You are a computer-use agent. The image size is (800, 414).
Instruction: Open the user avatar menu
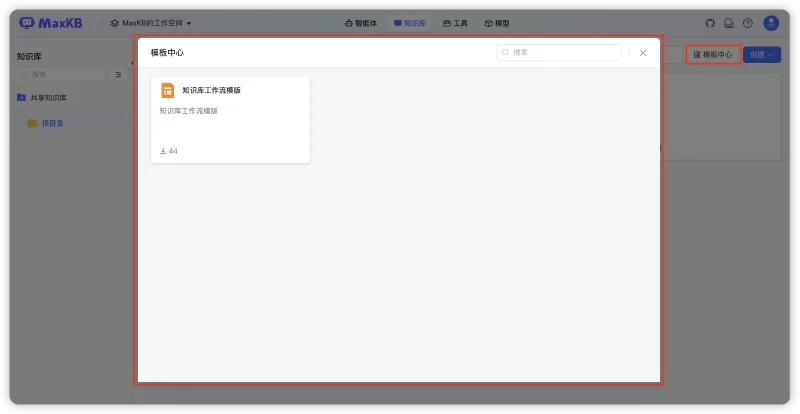(x=771, y=23)
